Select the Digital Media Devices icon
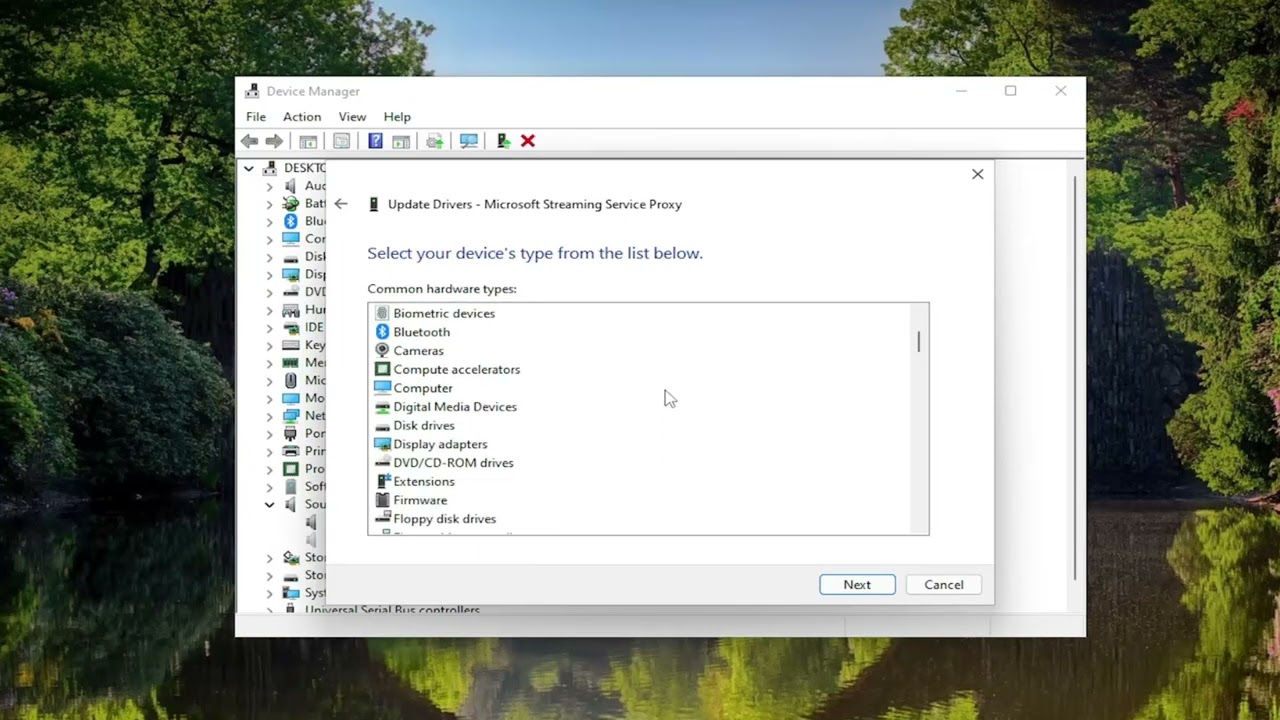1280x720 pixels. point(382,407)
